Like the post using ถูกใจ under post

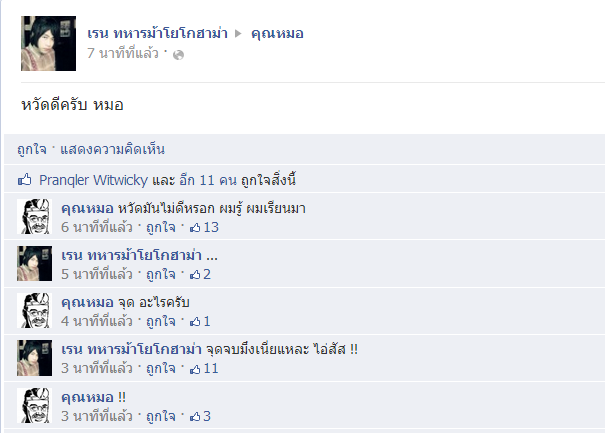pos(32,150)
